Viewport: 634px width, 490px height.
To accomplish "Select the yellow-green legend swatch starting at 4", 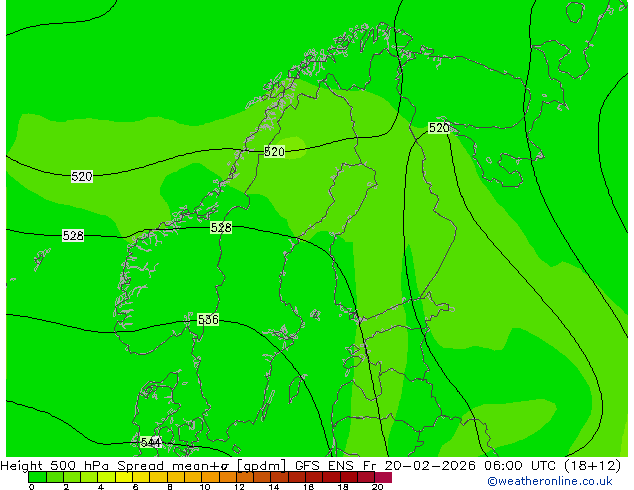I will pyautogui.click(x=107, y=477).
